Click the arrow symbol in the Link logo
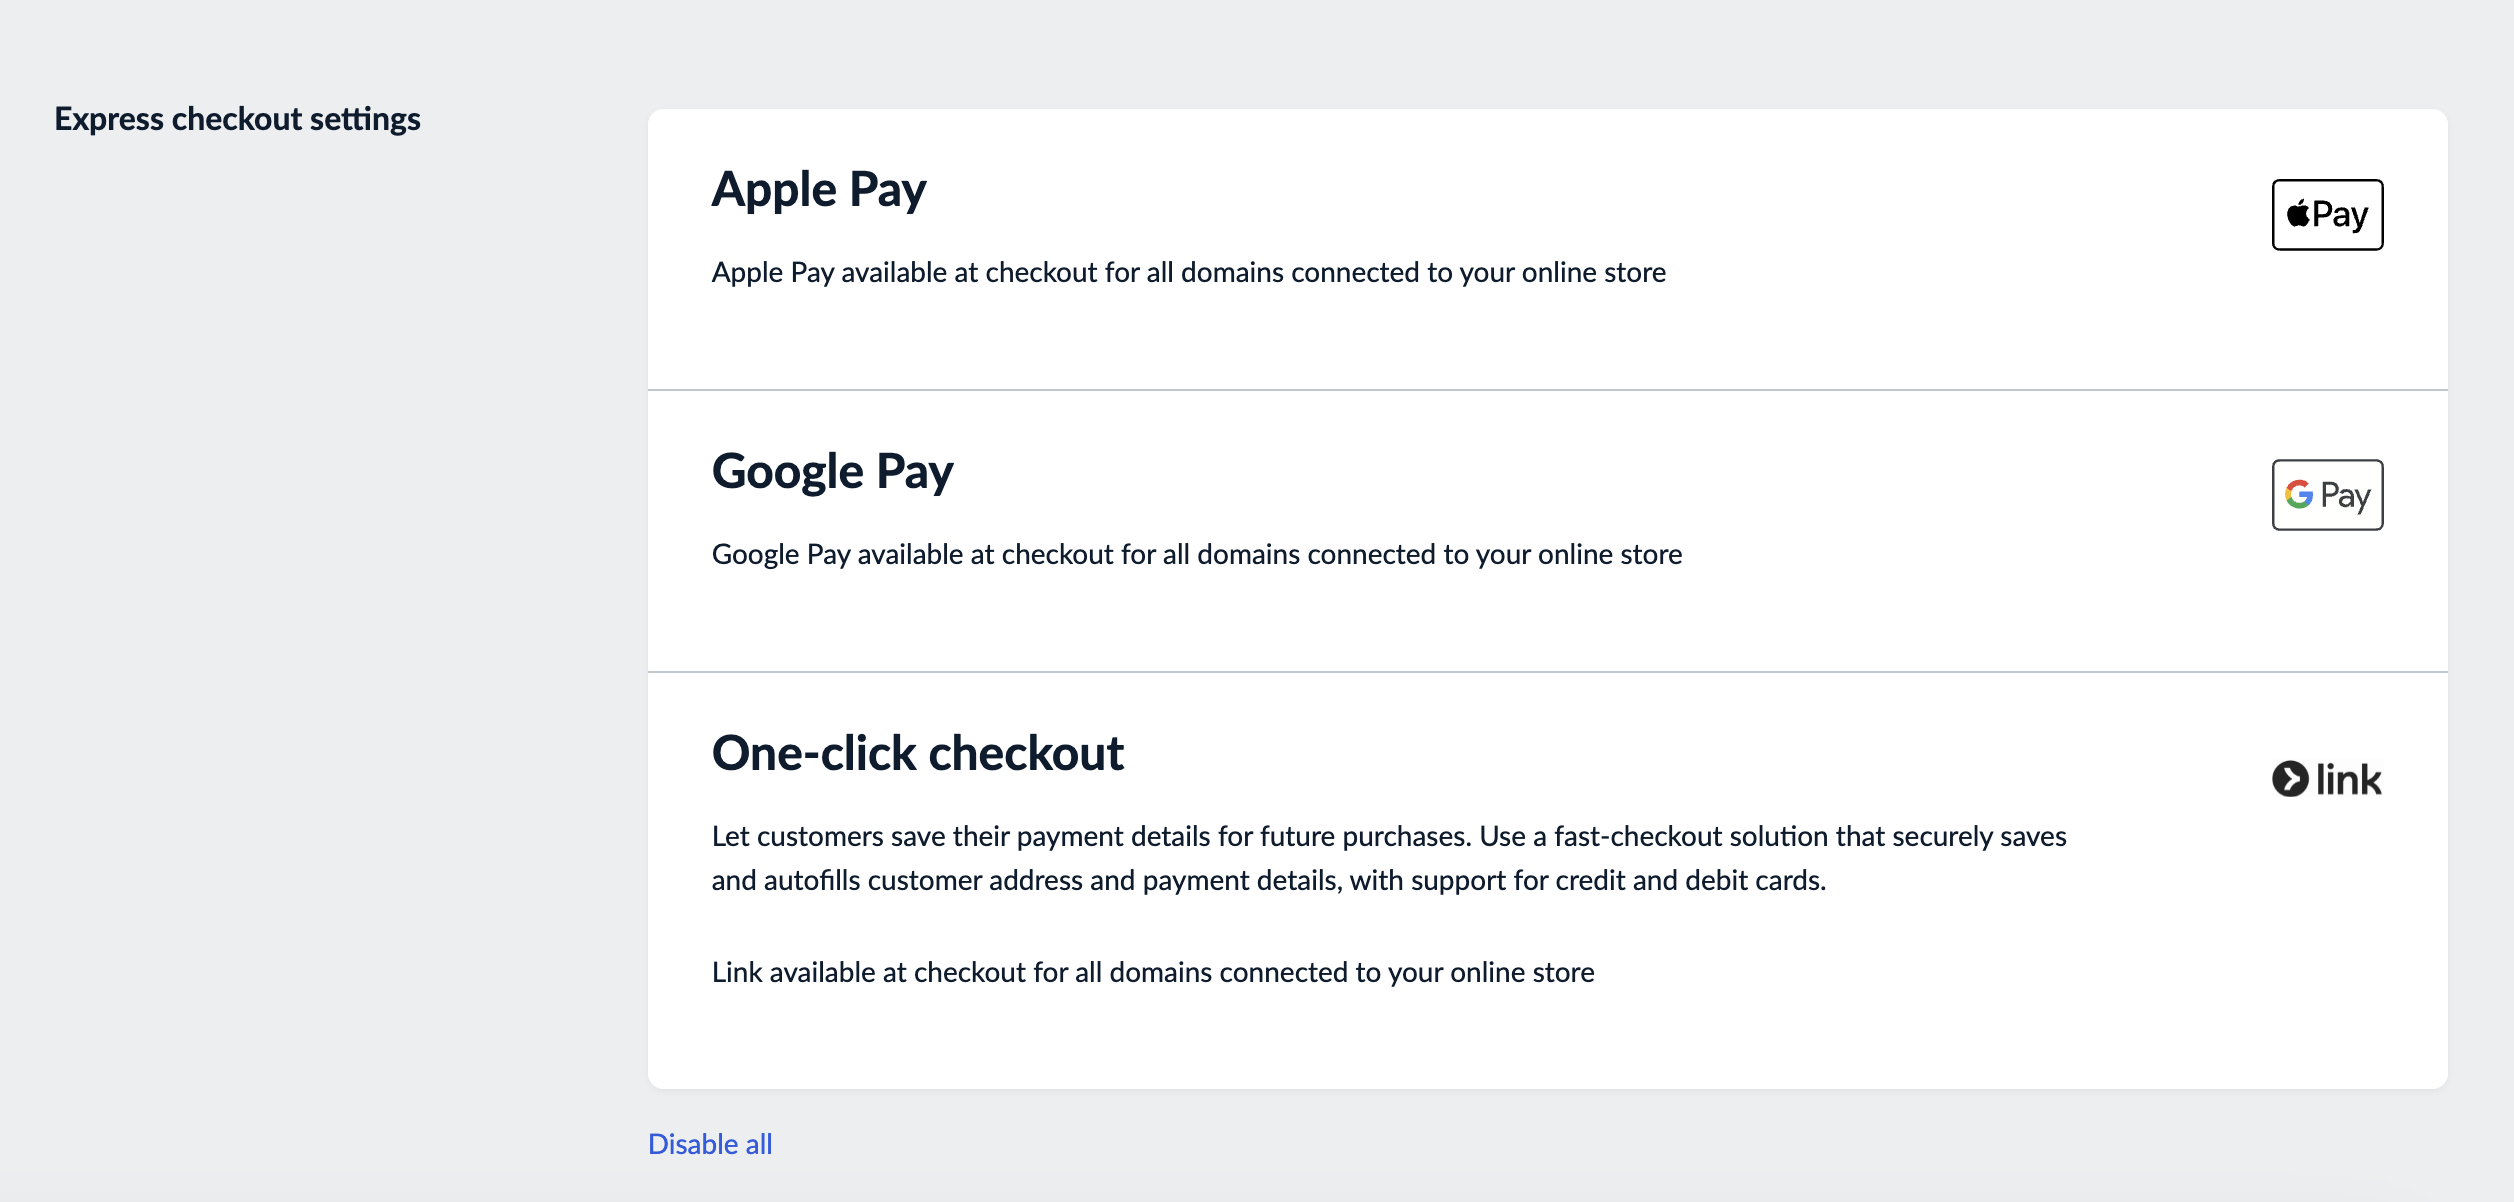 2290,779
